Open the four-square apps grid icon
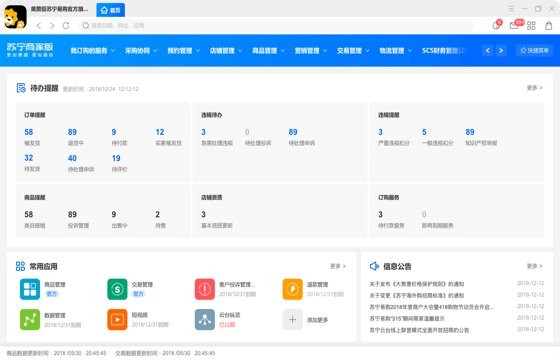This screenshot has height=360, width=560. coord(531,26)
